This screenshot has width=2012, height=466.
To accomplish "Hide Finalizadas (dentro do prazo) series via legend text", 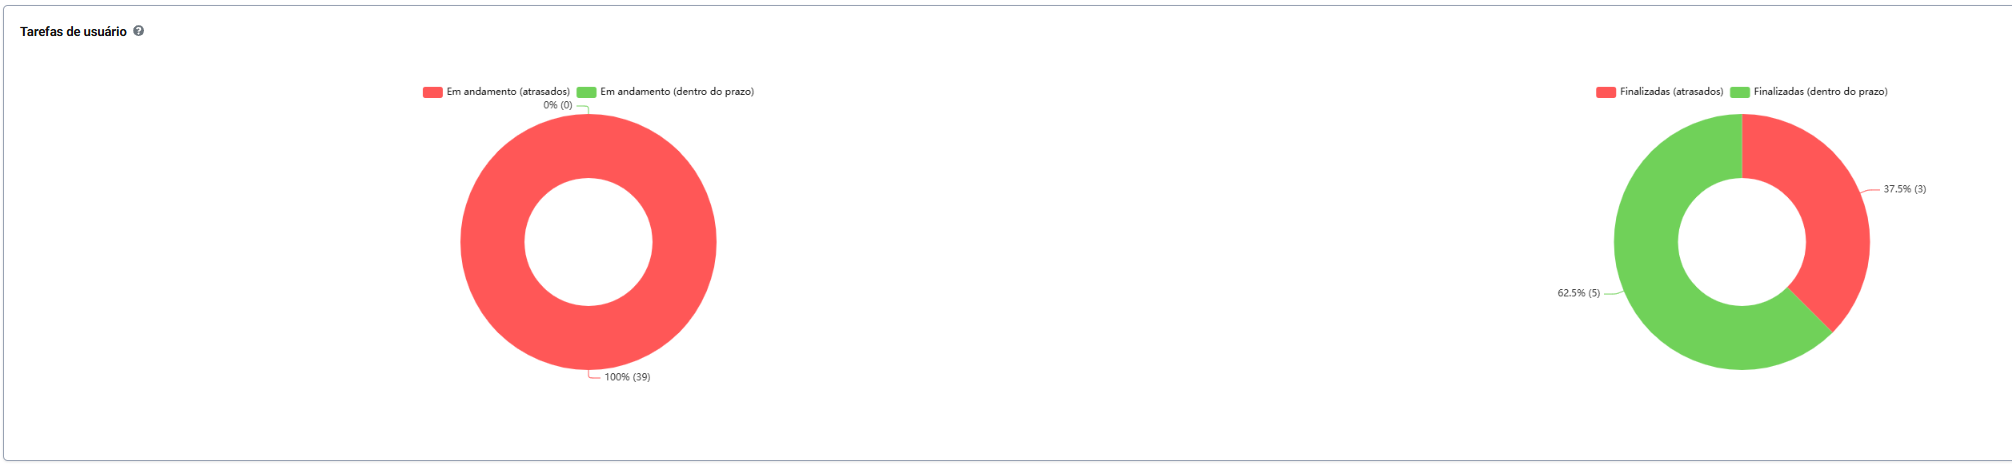I will click(1820, 92).
